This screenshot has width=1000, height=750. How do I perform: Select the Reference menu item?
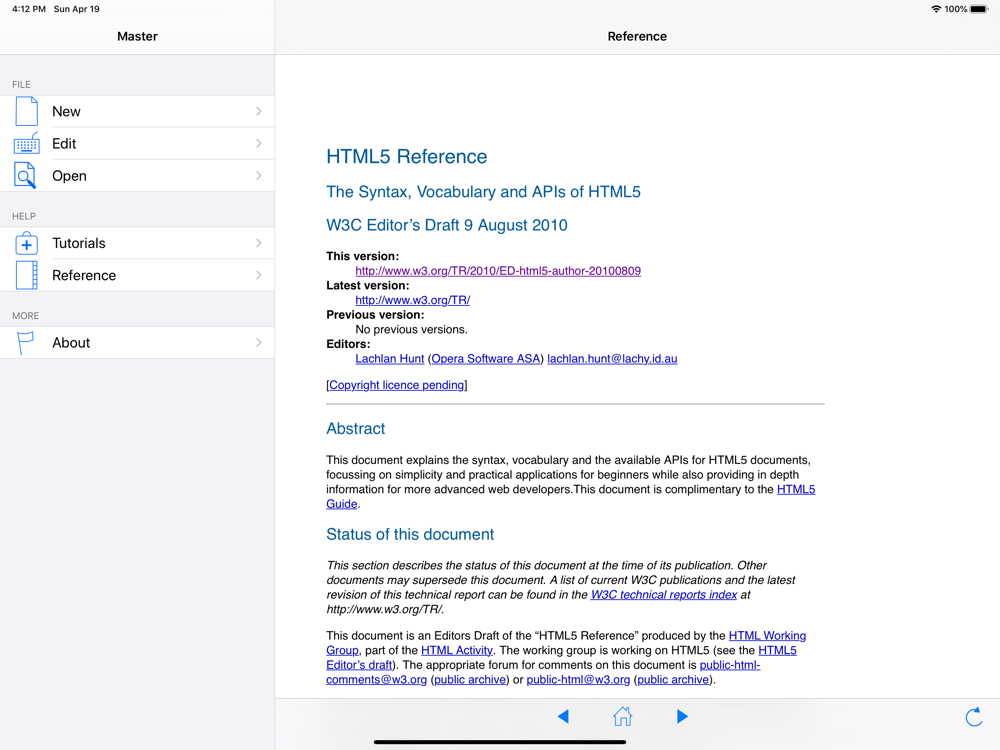[137, 276]
